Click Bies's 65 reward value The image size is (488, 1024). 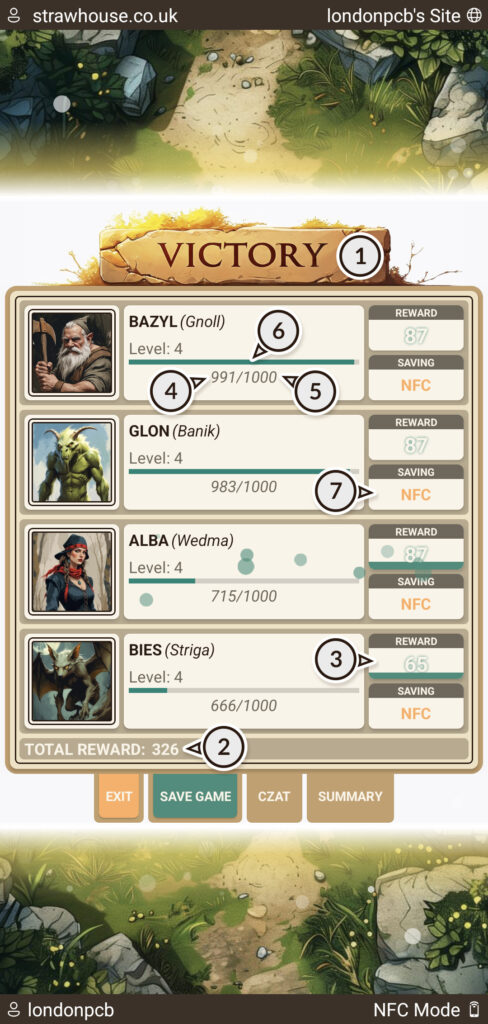[416, 664]
